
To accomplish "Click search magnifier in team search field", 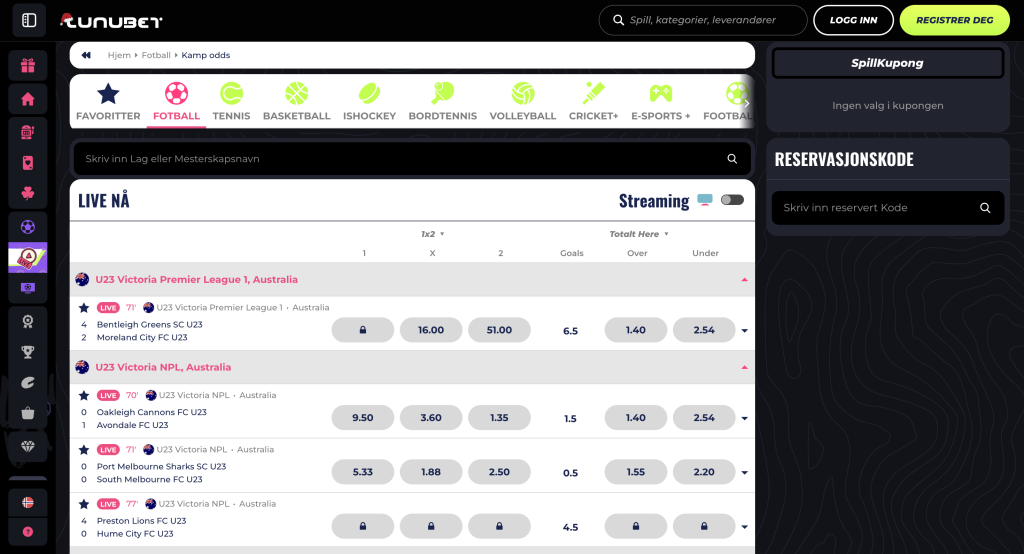I will tap(732, 159).
